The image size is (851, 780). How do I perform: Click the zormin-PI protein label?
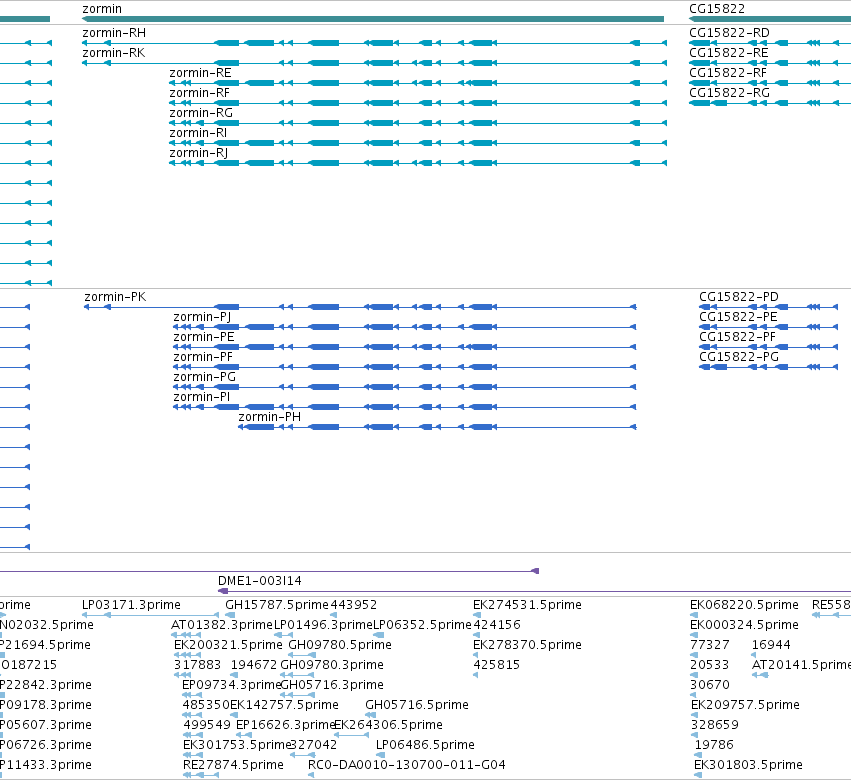(x=201, y=398)
